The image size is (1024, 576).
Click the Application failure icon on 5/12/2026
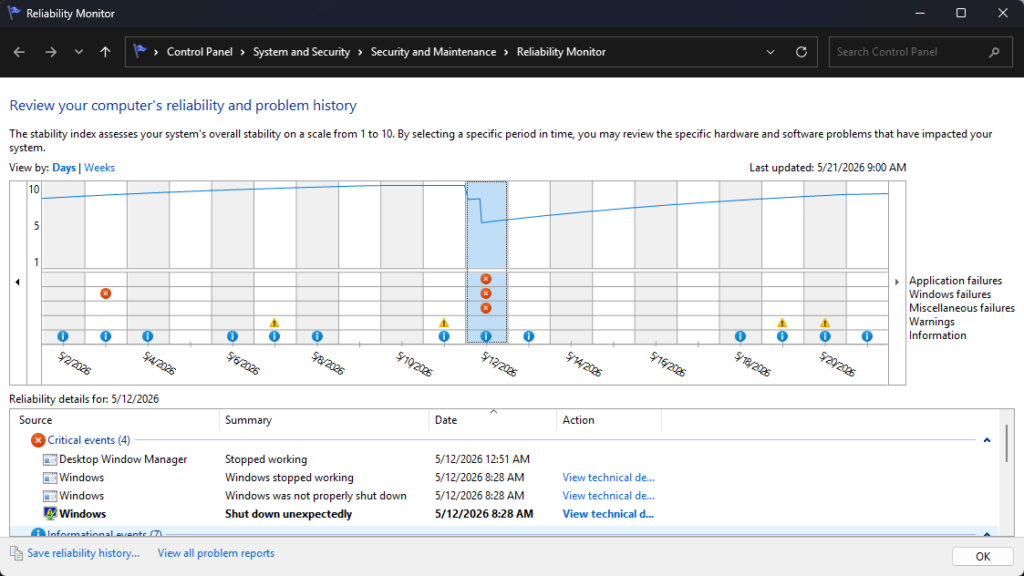point(486,279)
